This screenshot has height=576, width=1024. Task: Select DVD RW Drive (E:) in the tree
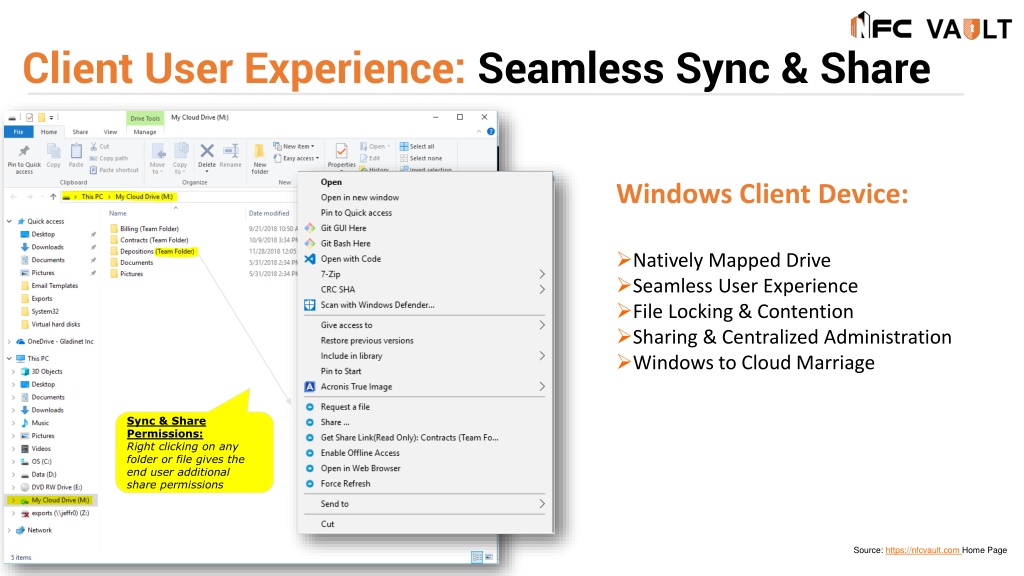pyautogui.click(x=56, y=487)
